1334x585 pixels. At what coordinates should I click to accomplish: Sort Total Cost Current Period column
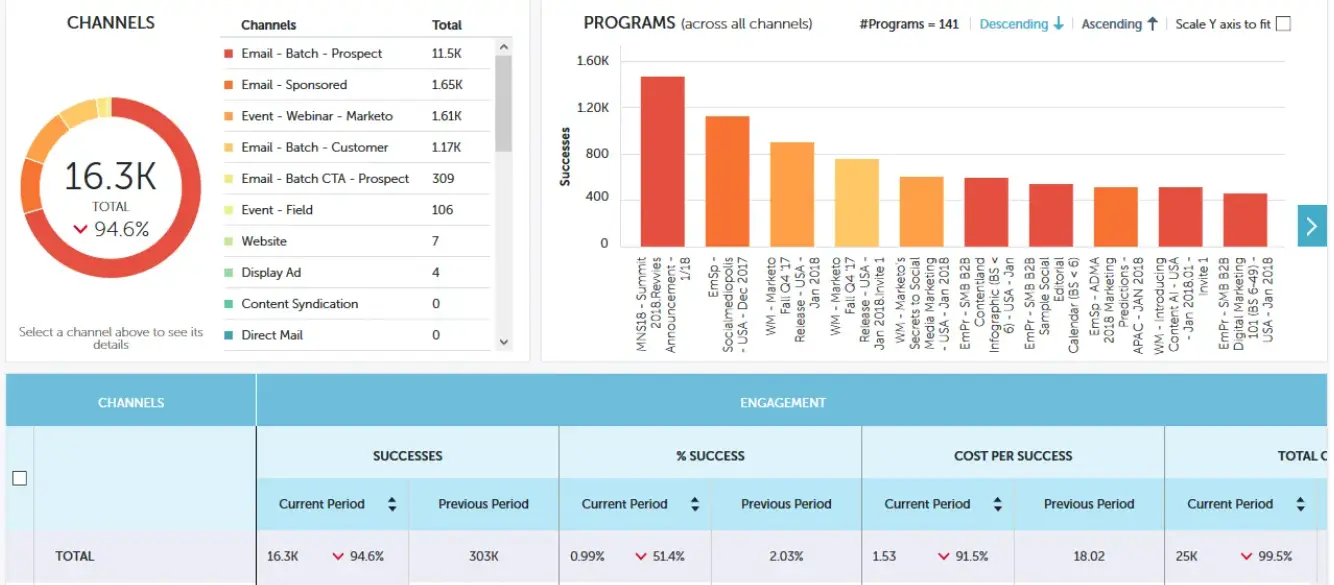click(1300, 504)
